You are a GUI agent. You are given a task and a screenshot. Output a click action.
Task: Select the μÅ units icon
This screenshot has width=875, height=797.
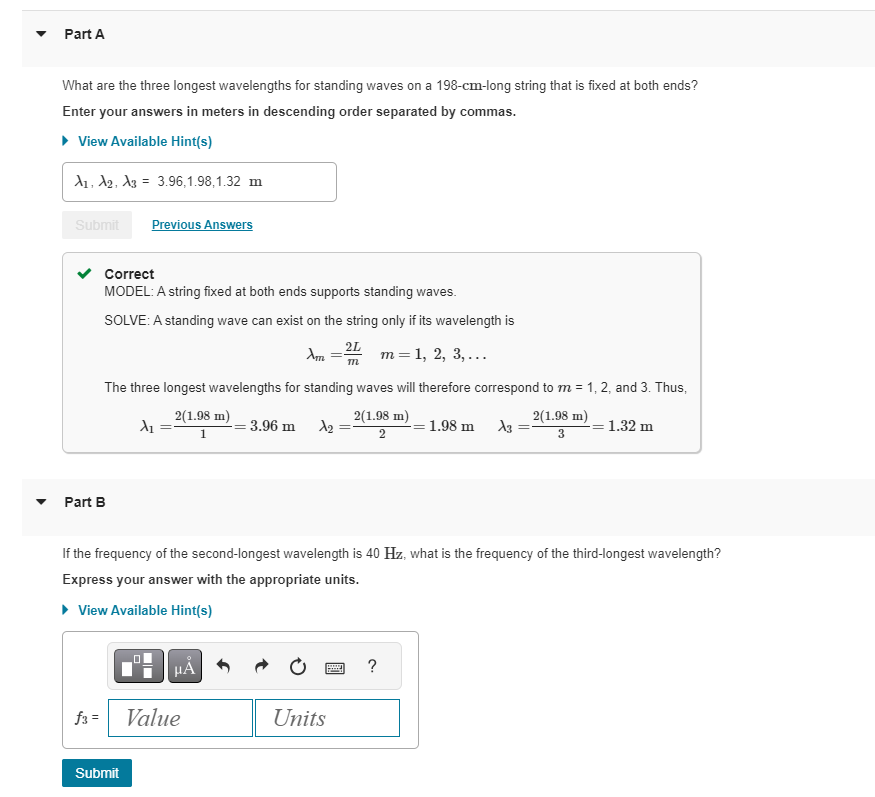[184, 666]
